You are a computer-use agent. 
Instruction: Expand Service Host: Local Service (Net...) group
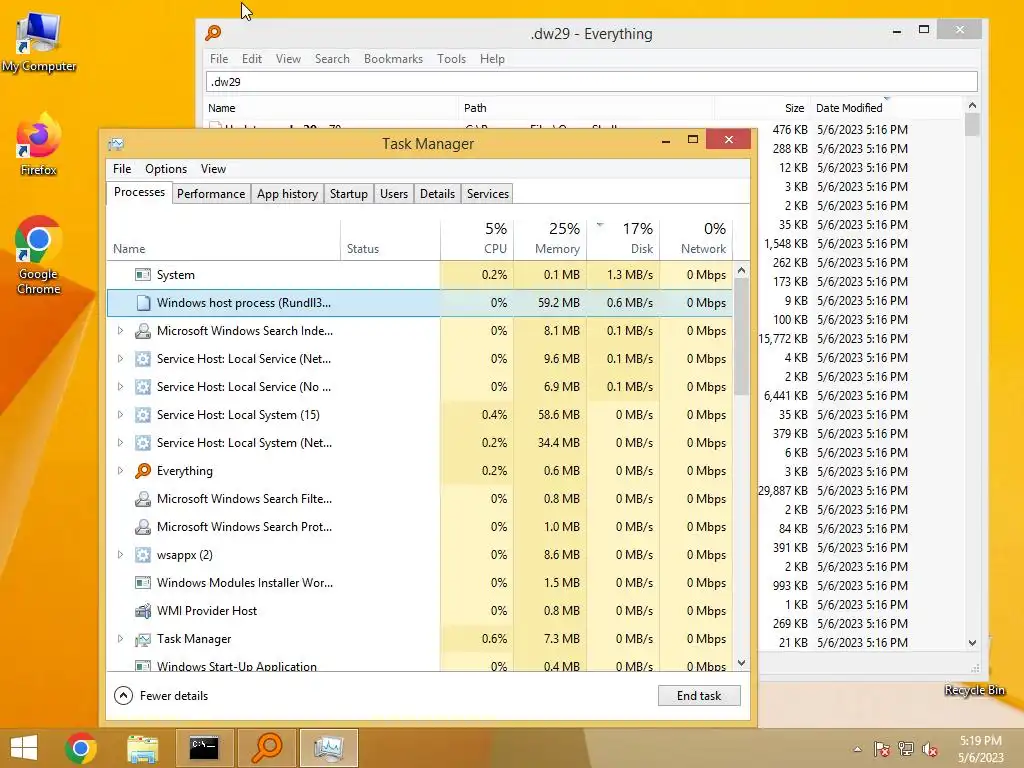point(120,359)
